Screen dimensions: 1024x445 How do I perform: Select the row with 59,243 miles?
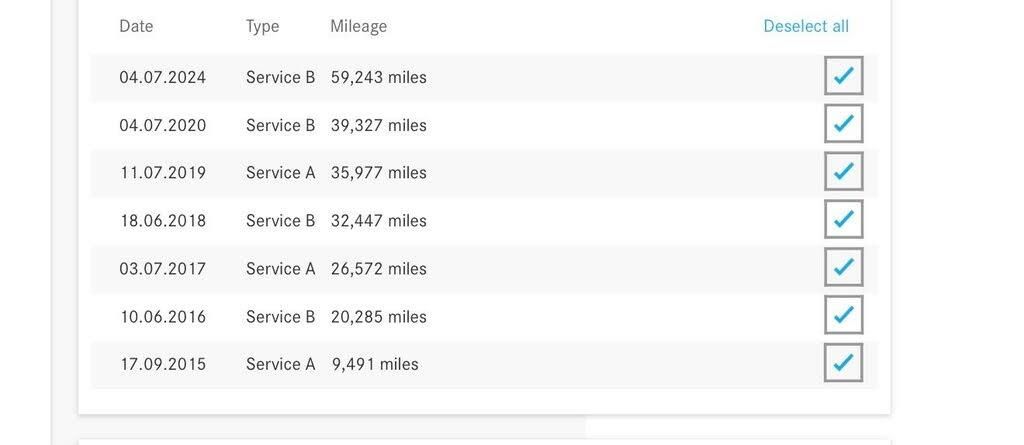[x=484, y=77]
